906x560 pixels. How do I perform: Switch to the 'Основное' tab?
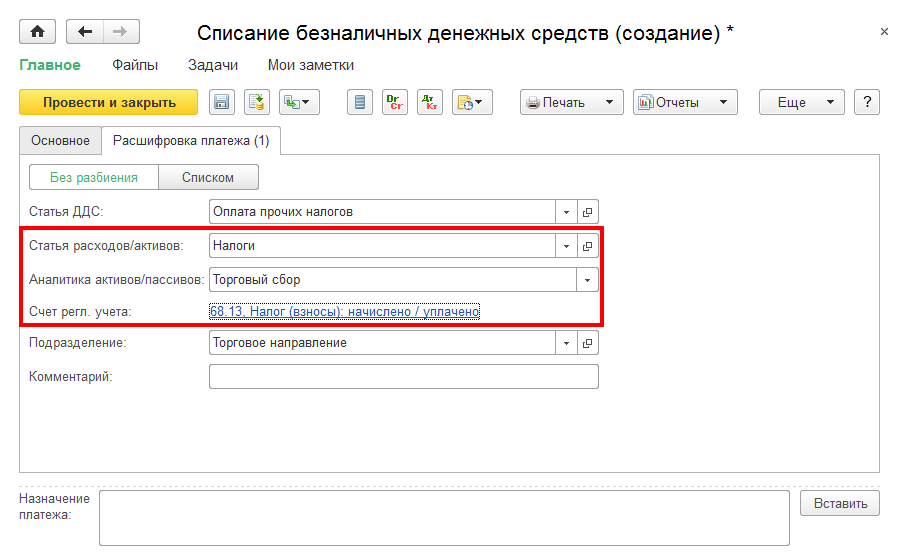click(60, 141)
